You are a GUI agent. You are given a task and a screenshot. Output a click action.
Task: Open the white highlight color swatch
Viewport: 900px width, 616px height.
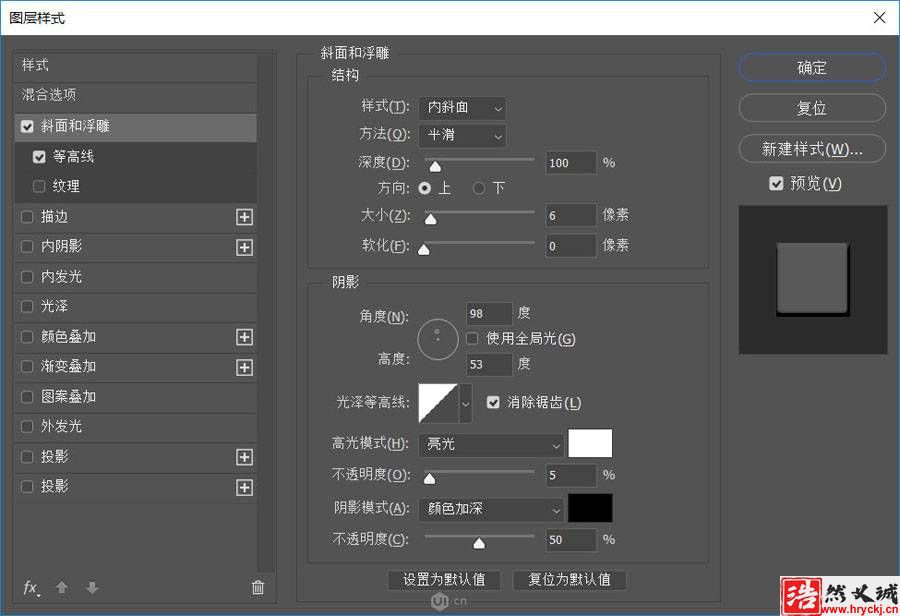point(590,443)
